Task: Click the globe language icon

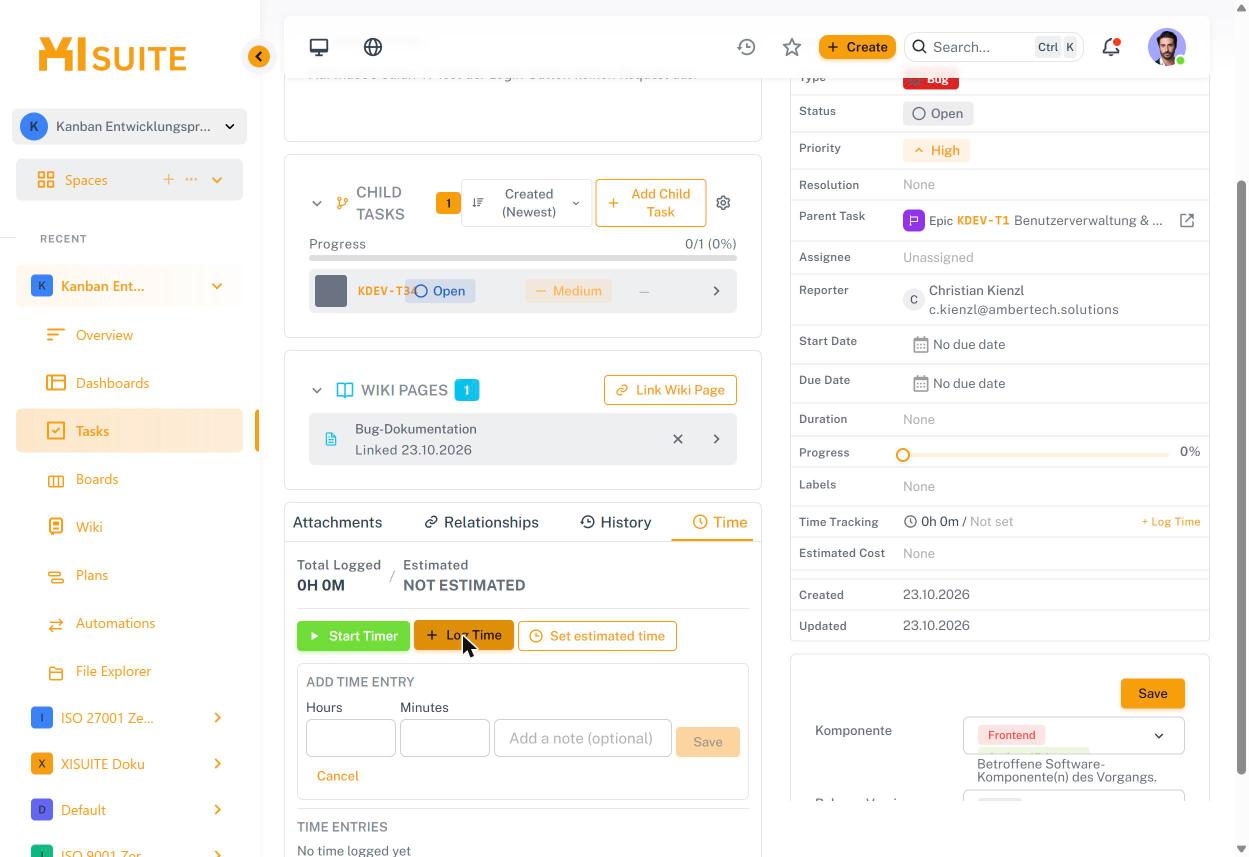Action: point(373,47)
